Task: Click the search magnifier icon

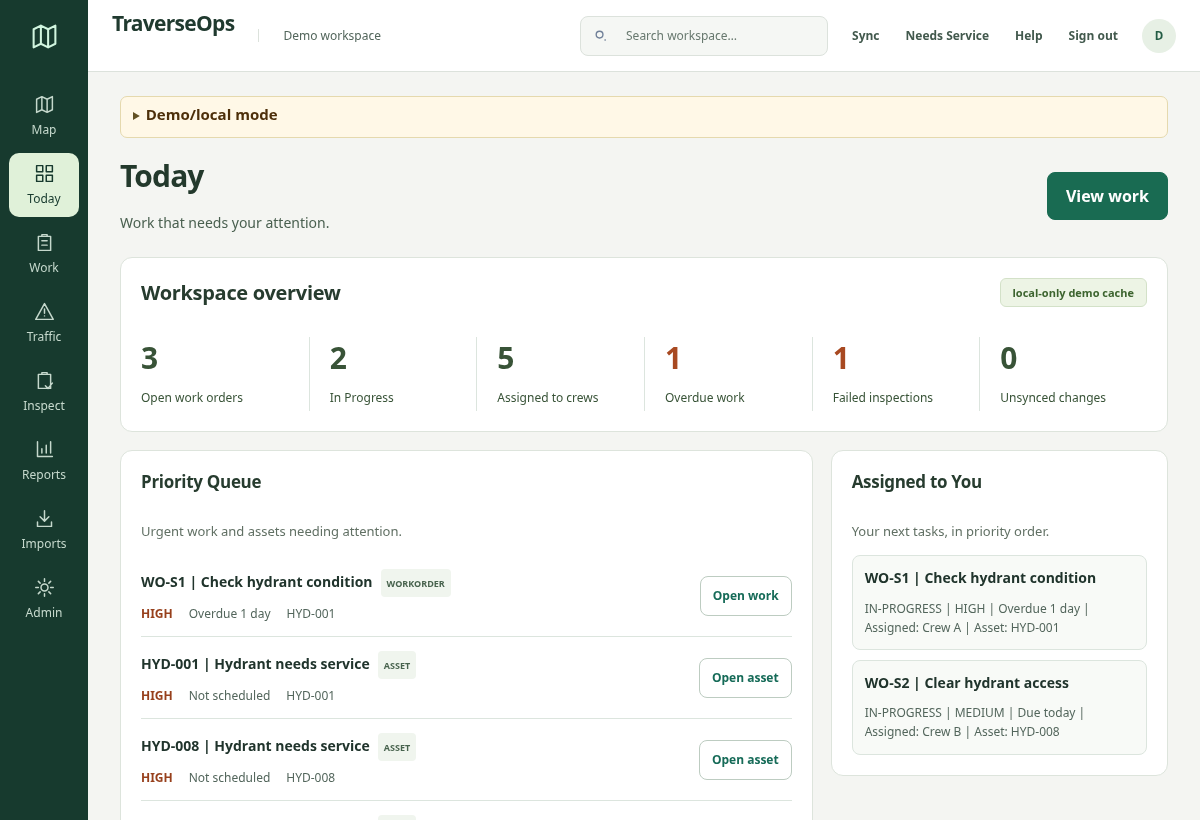Action: click(x=601, y=35)
